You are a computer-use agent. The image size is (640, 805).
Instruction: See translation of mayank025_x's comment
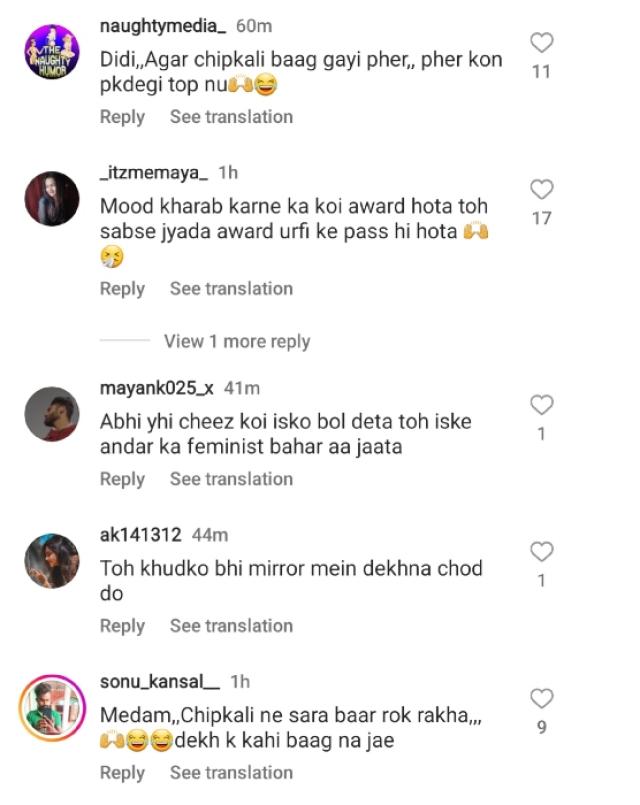coord(231,480)
